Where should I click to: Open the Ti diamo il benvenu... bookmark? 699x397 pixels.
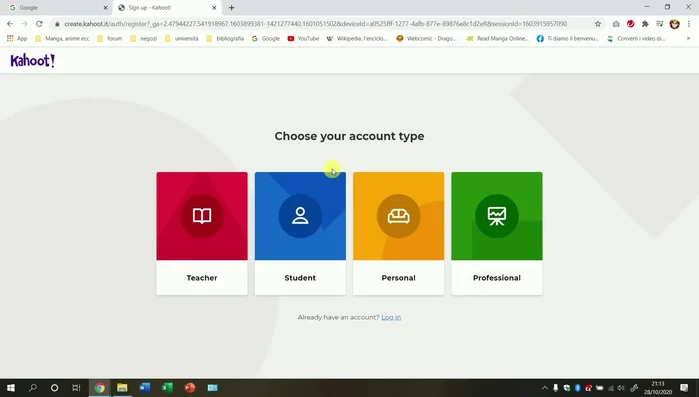(567, 39)
